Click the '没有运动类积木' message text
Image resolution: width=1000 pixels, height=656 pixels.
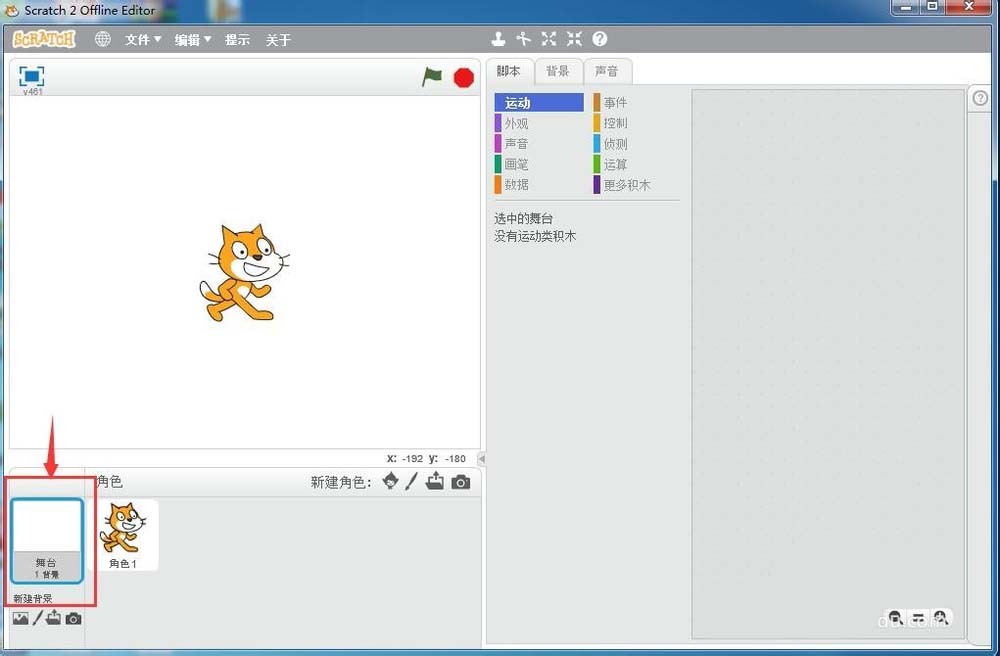[x=535, y=237]
